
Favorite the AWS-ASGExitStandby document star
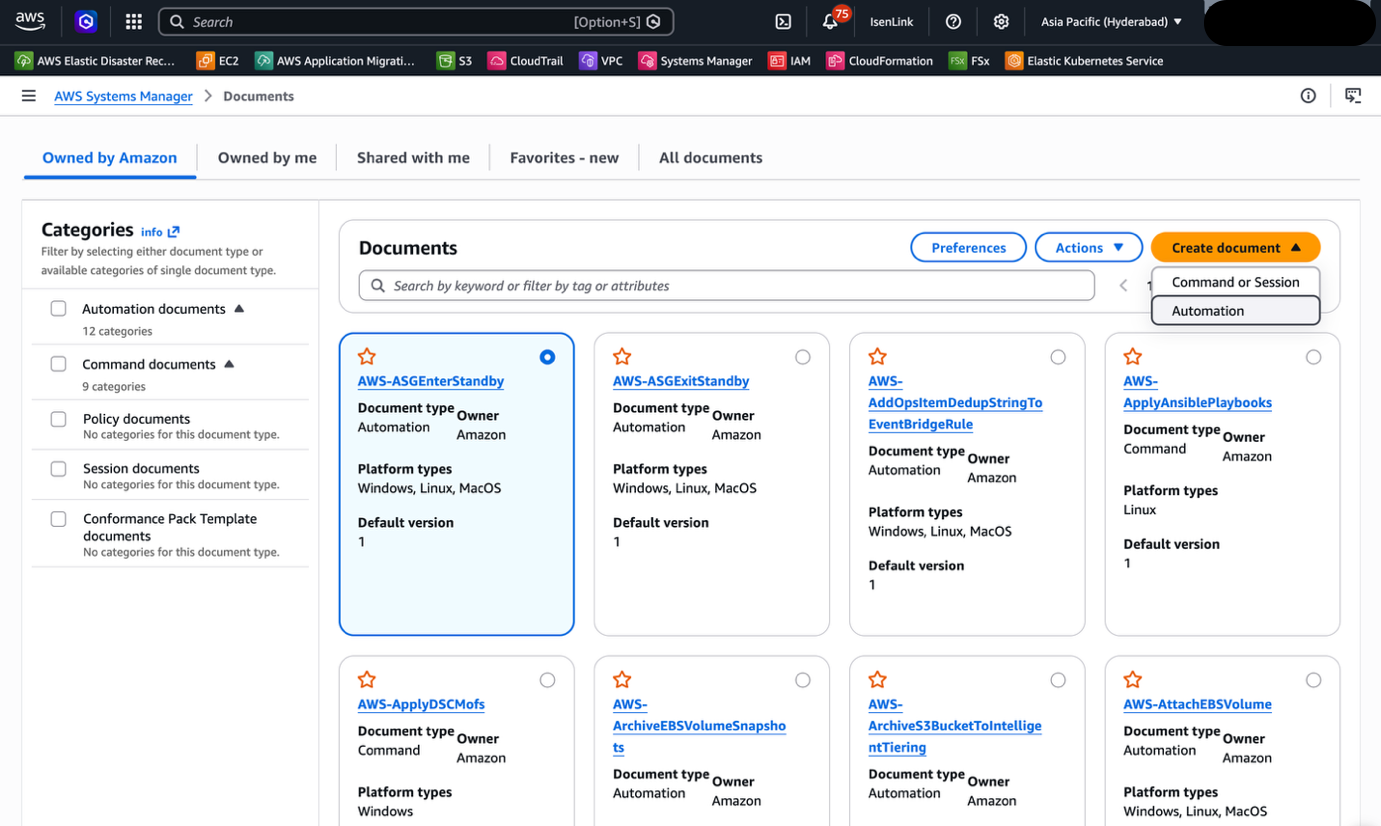pos(622,357)
